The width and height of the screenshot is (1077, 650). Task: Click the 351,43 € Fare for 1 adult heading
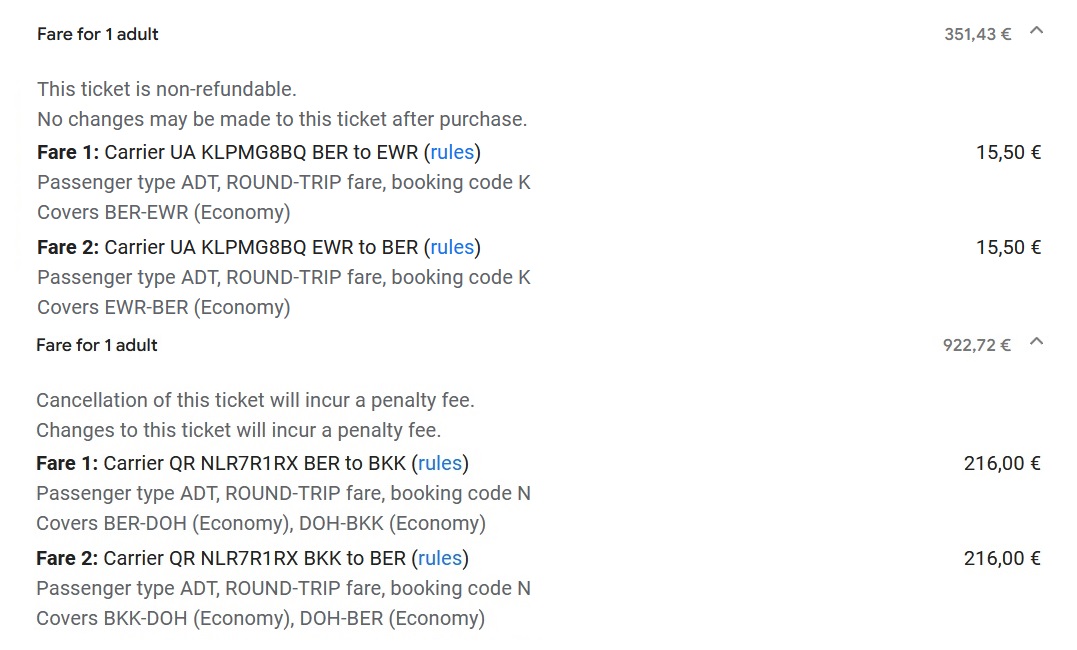[98, 34]
